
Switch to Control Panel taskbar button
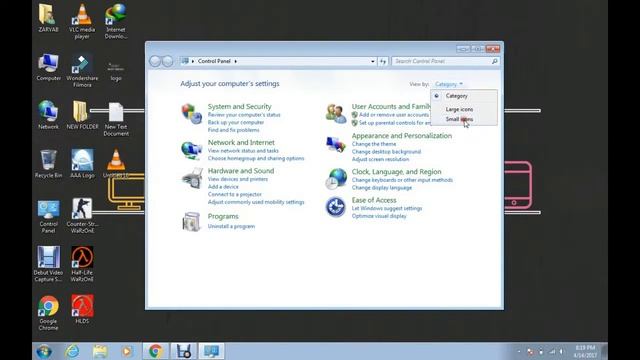tap(211, 351)
